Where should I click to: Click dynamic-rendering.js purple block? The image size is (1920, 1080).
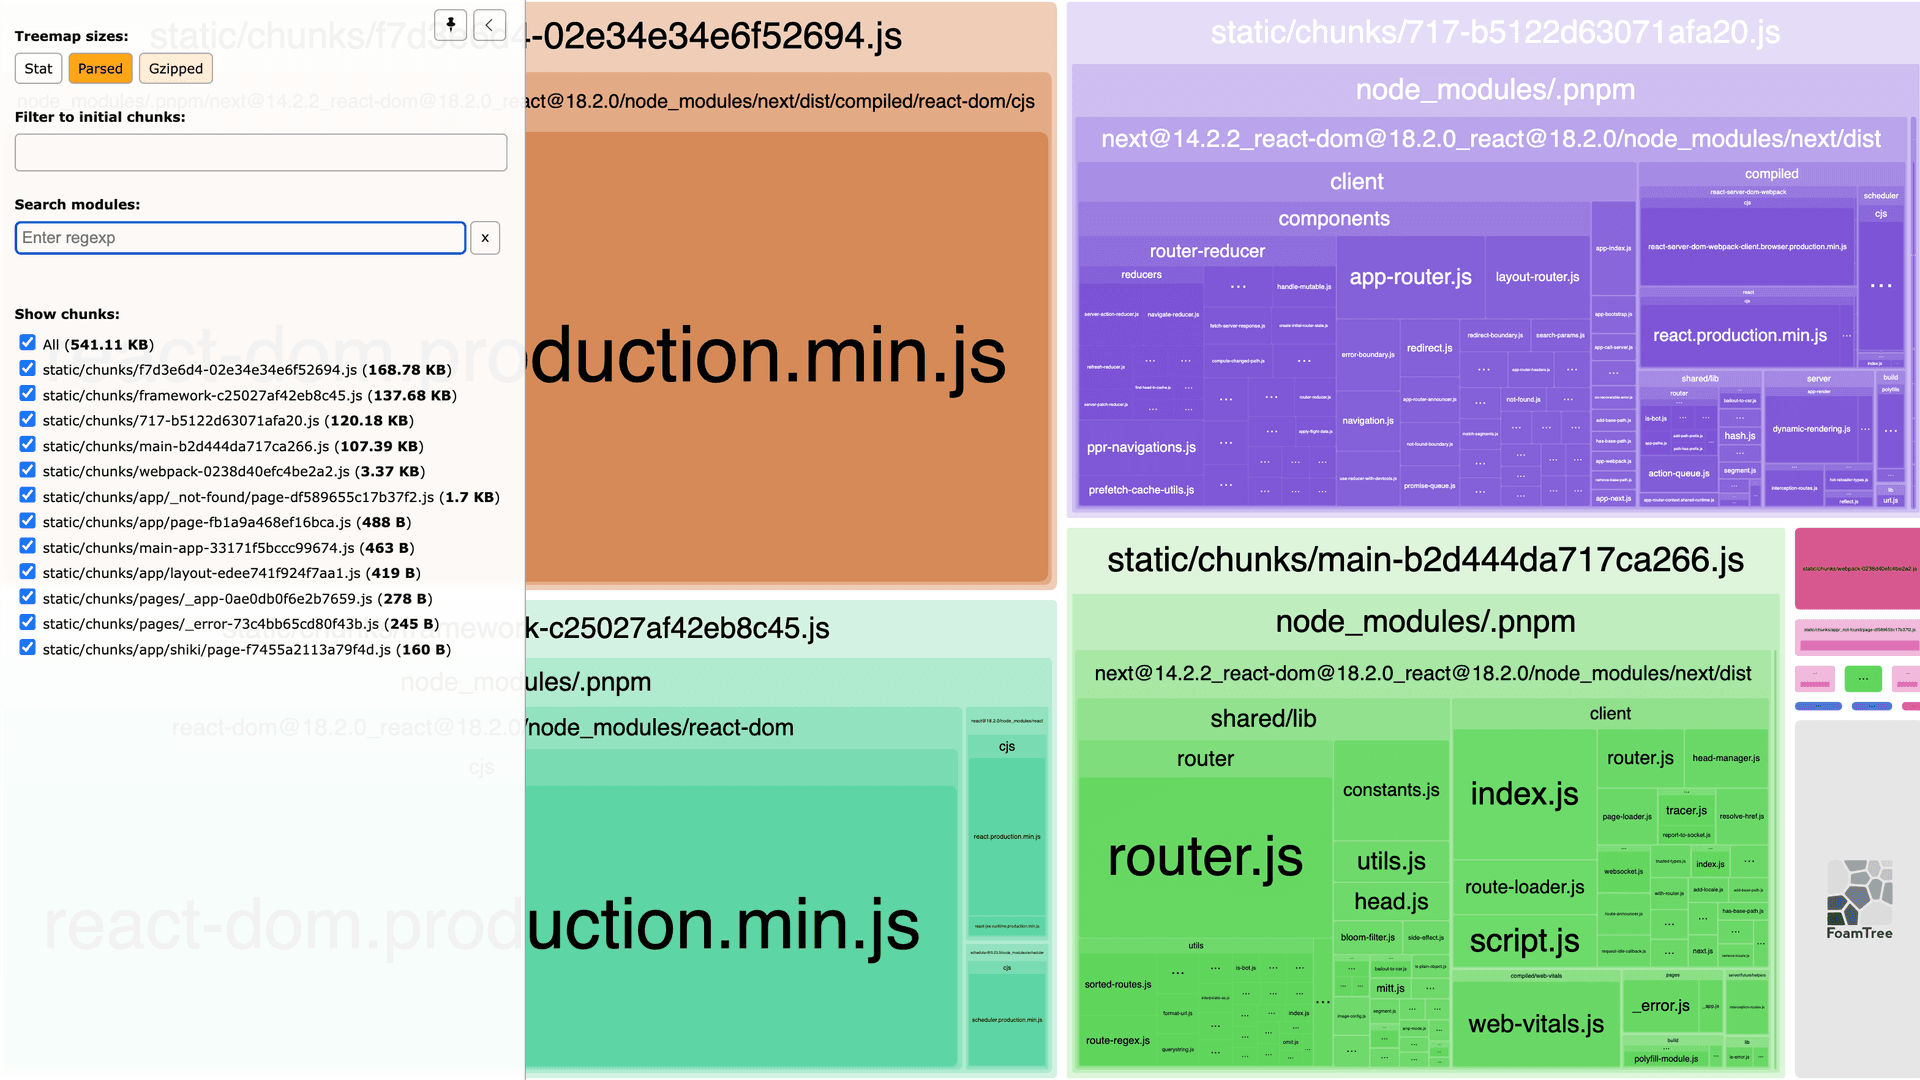coord(1811,429)
